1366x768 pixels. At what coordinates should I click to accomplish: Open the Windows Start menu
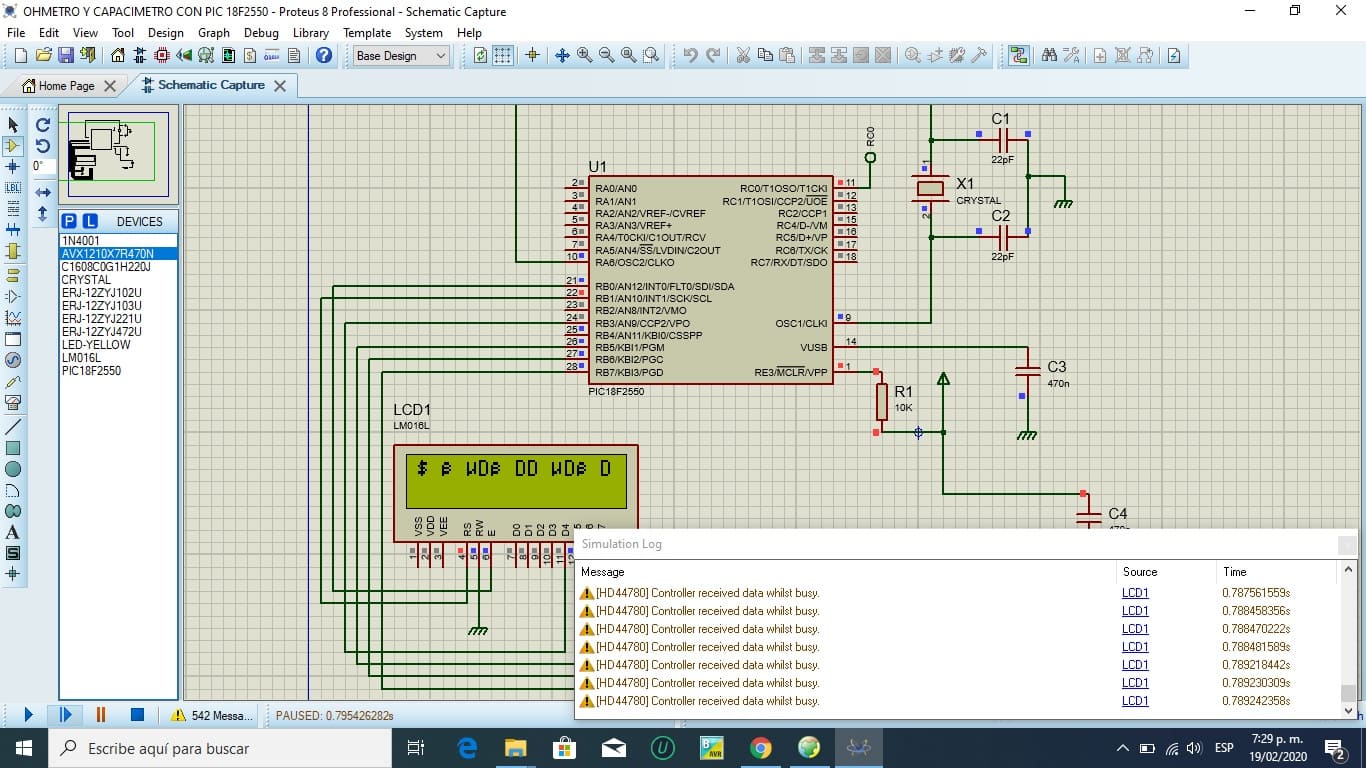click(23, 748)
